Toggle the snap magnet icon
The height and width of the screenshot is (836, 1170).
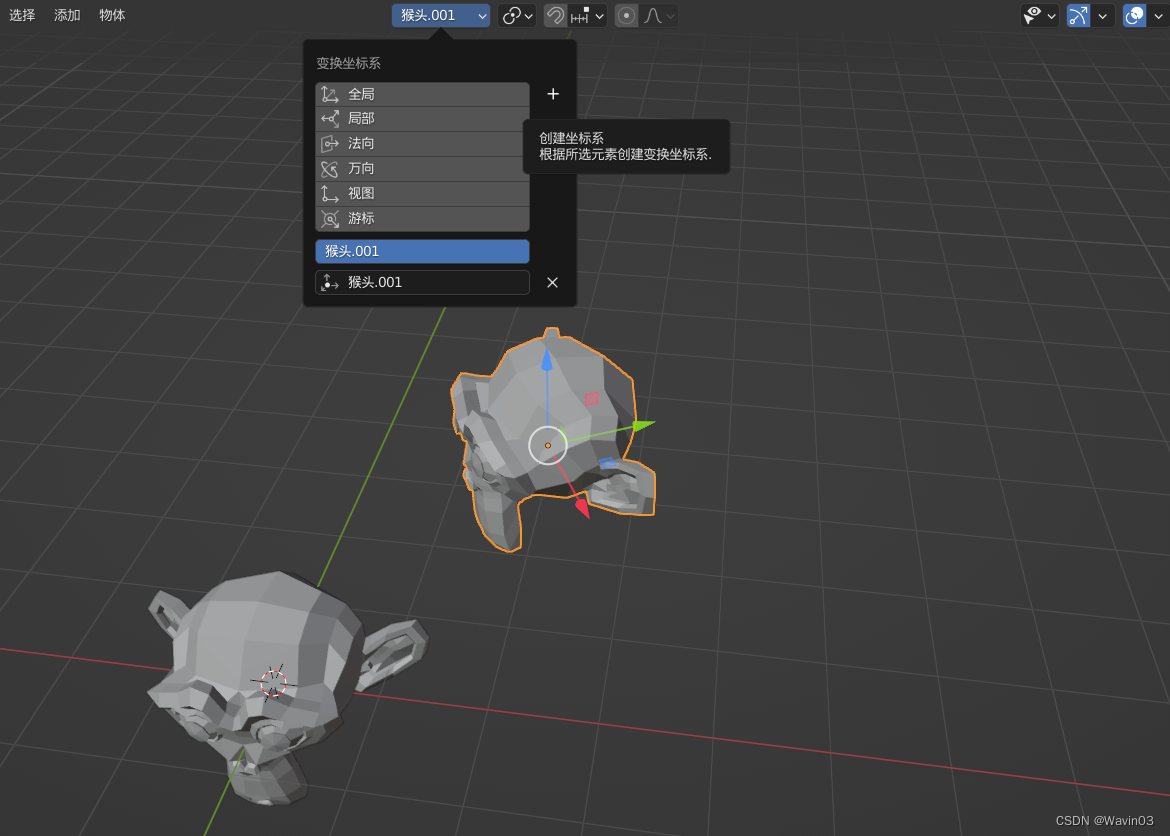(554, 15)
